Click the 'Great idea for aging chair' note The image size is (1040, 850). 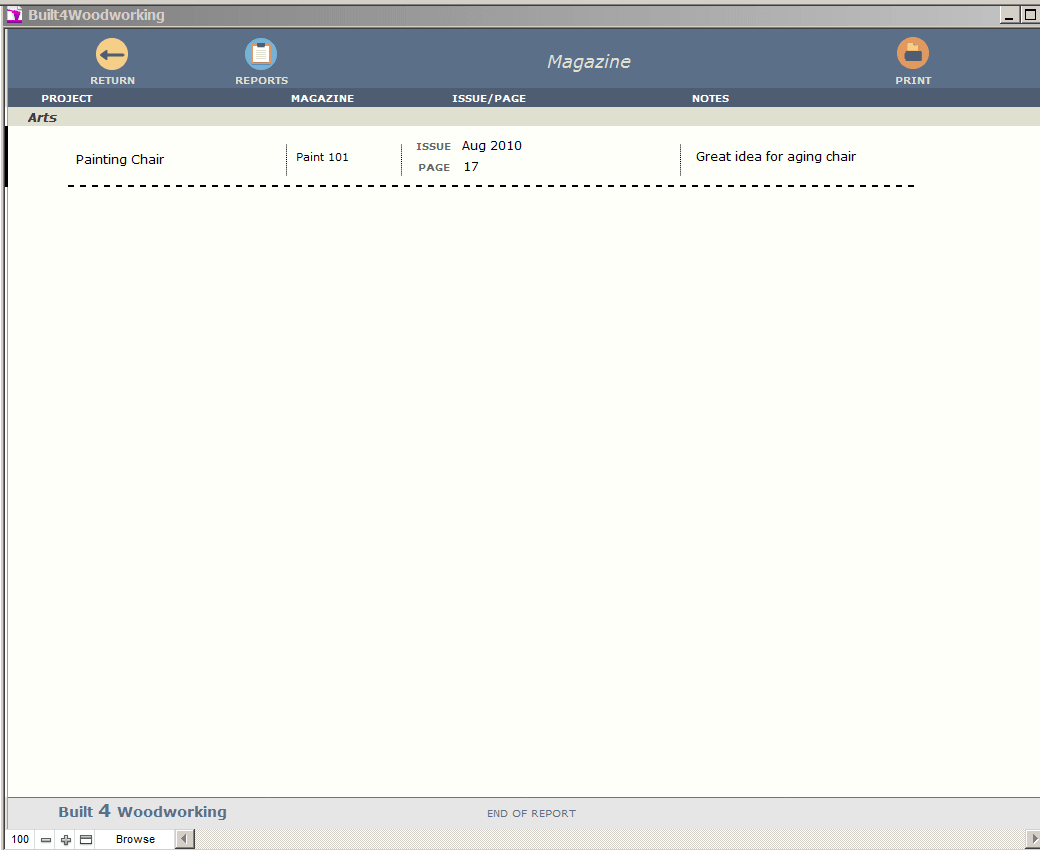pyautogui.click(x=776, y=157)
